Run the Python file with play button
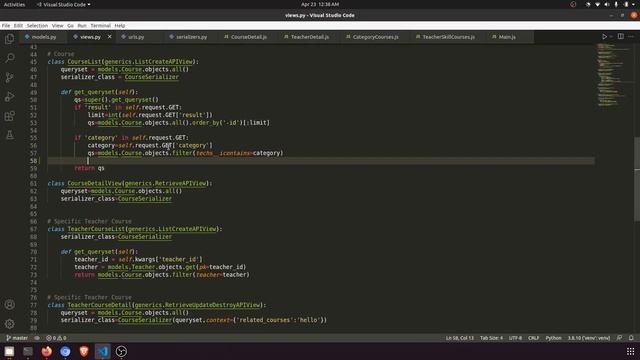 (604, 37)
